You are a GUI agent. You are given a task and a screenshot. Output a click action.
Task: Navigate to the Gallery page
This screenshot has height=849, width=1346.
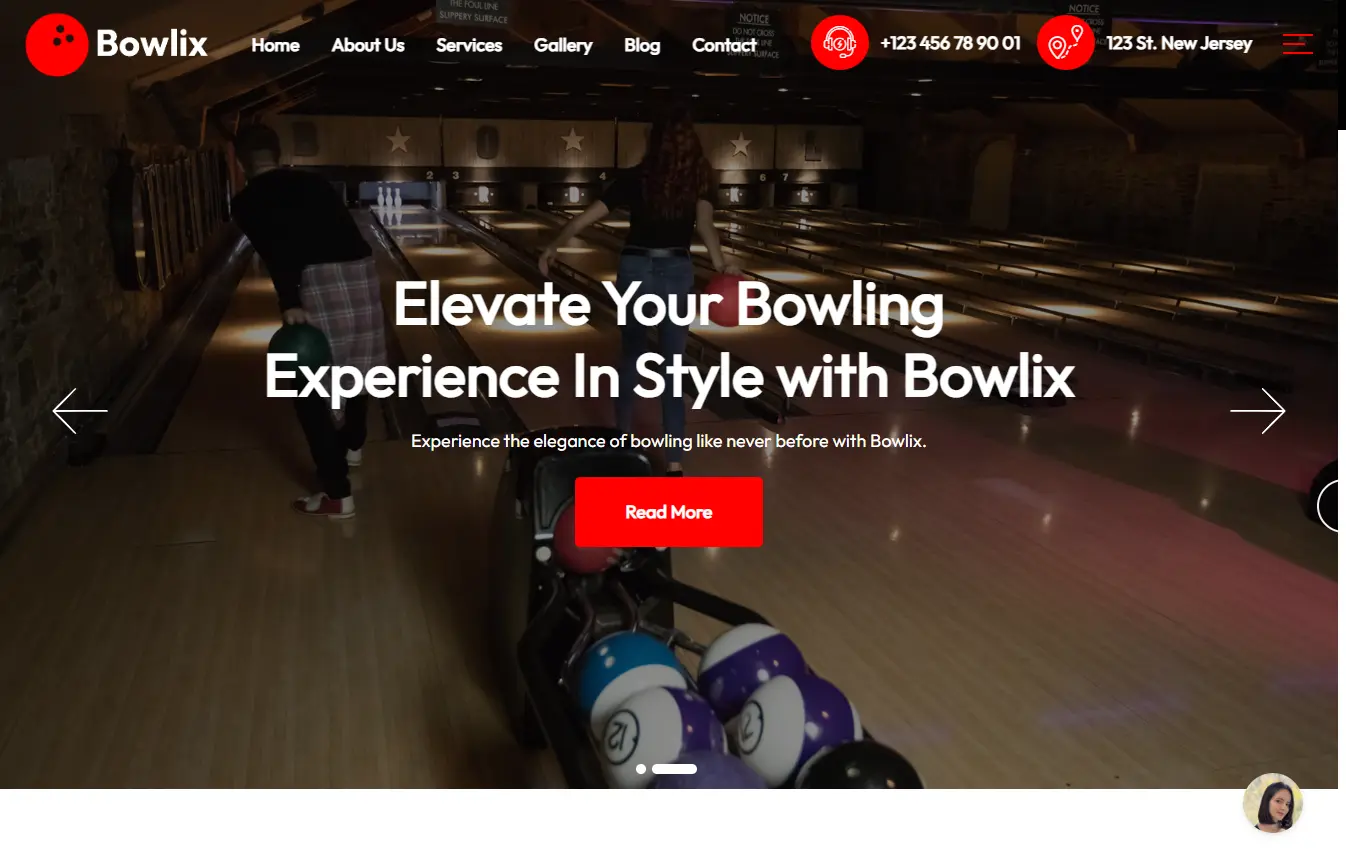563,45
